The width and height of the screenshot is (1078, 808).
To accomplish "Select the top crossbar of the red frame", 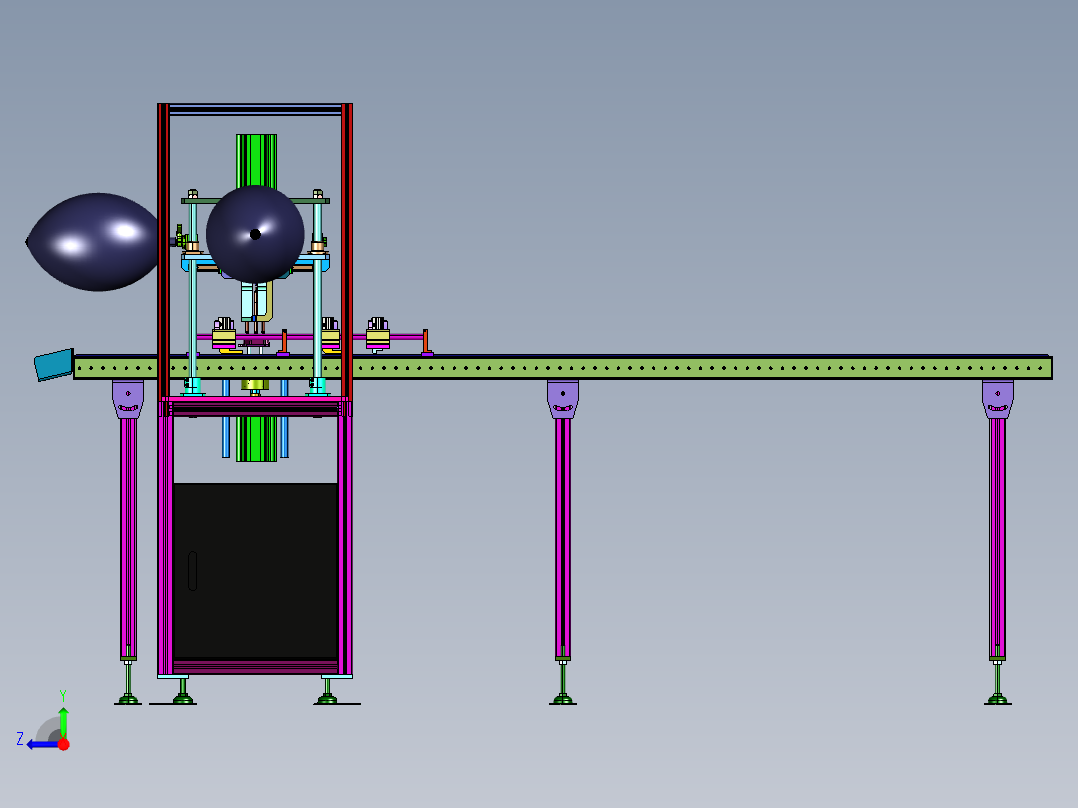I will pyautogui.click(x=255, y=109).
